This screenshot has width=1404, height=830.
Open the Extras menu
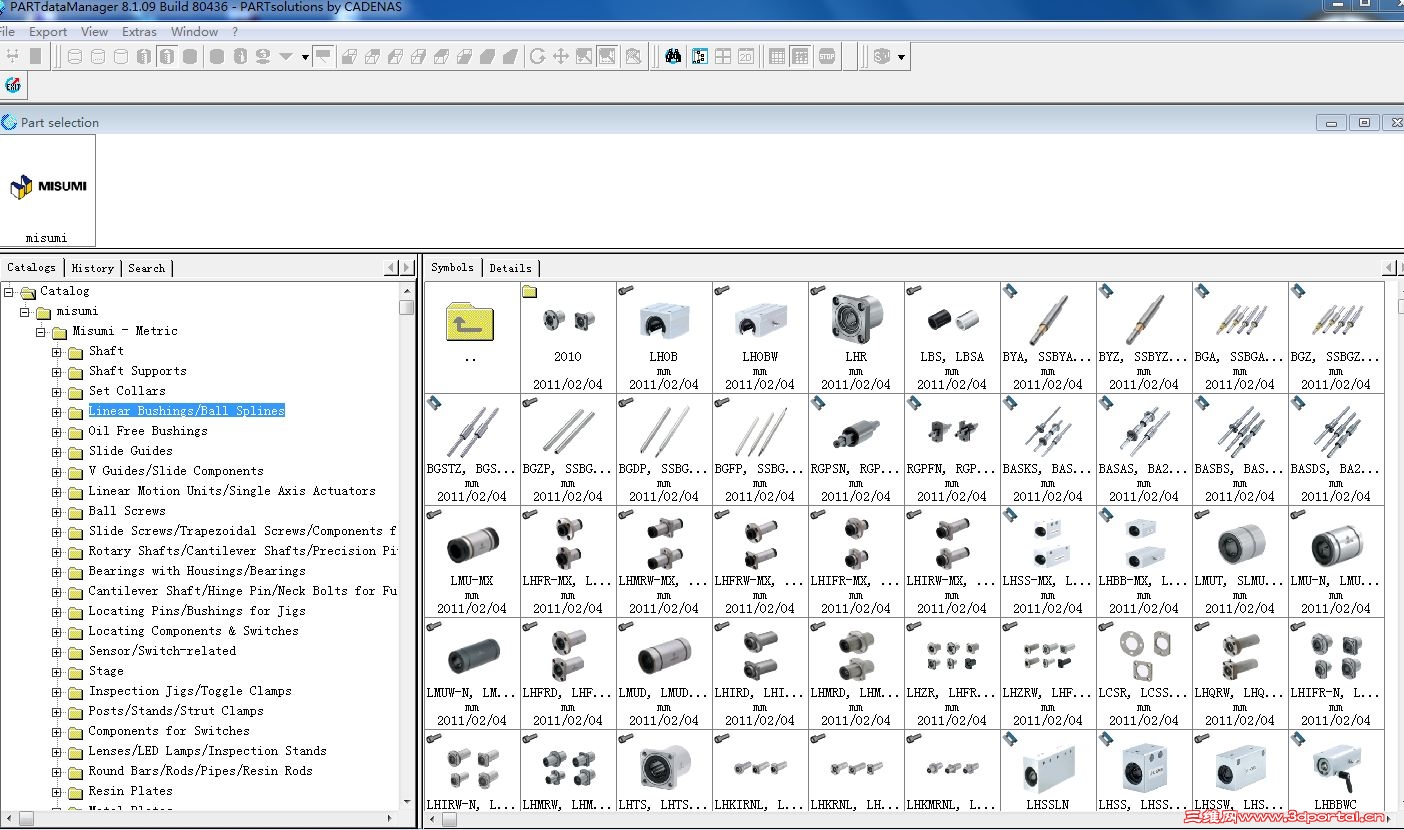click(139, 32)
